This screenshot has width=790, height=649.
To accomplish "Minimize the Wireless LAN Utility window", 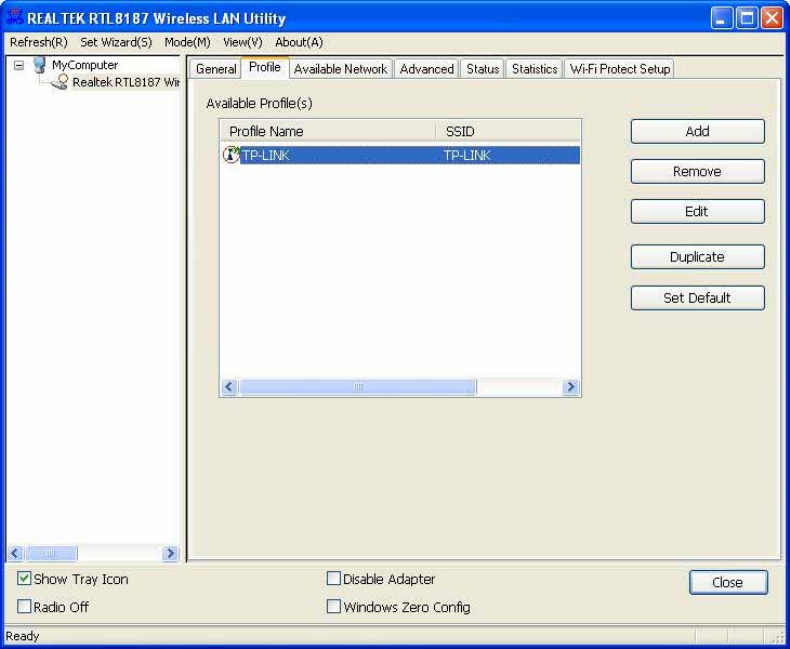I will pyautogui.click(x=721, y=18).
